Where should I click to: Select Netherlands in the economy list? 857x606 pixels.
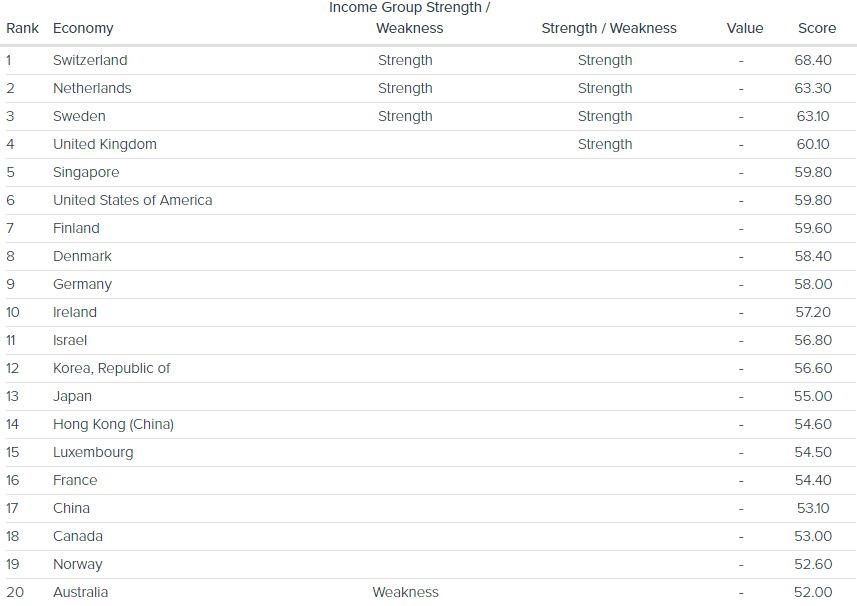pyautogui.click(x=92, y=88)
